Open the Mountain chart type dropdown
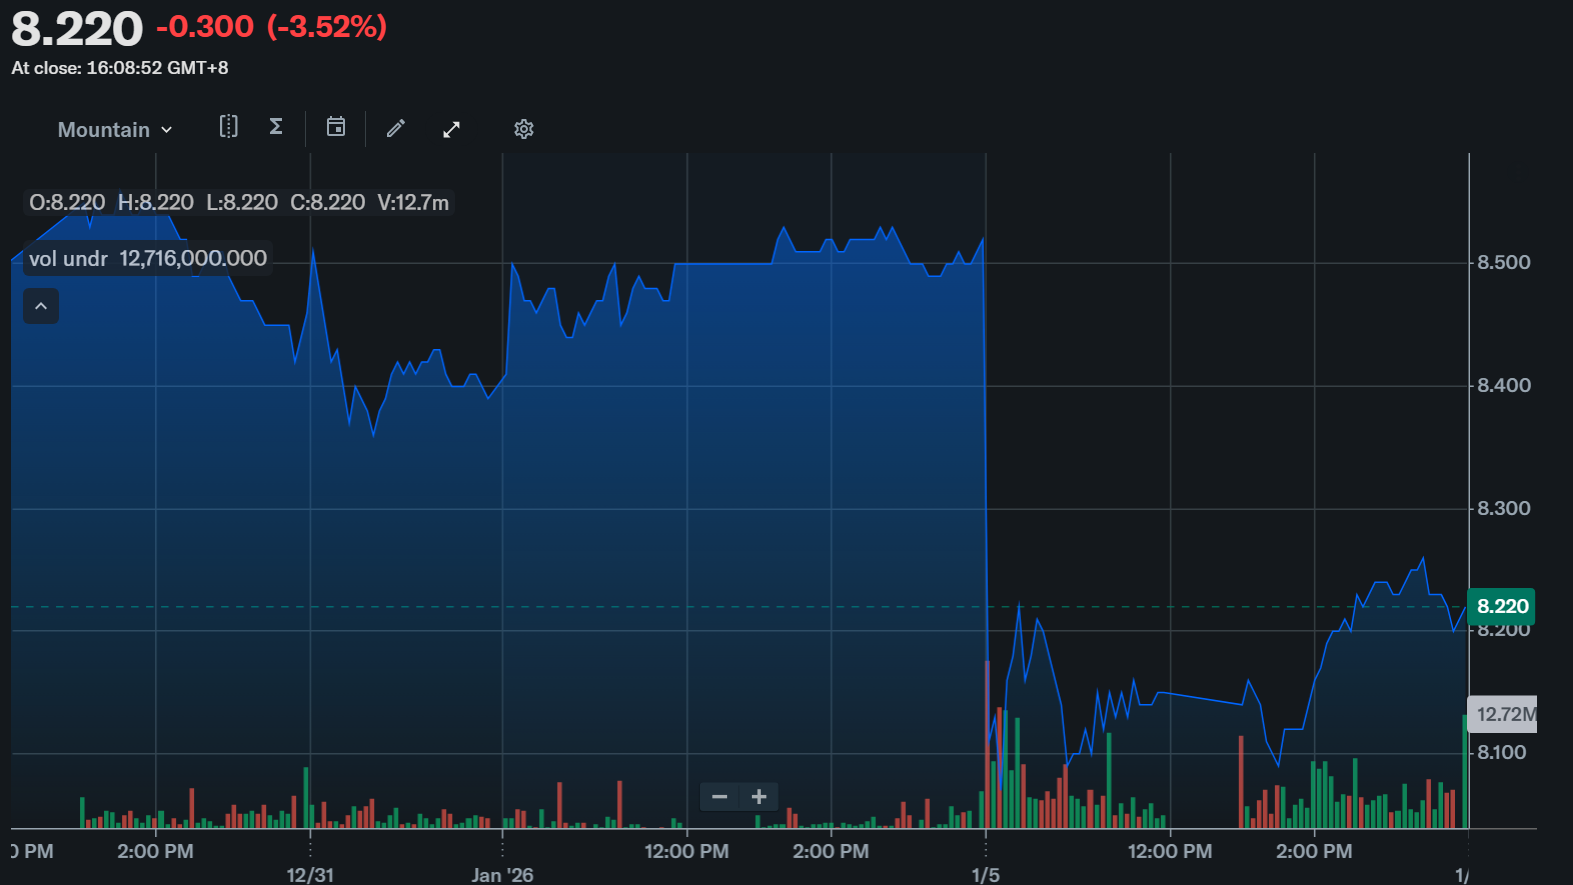Image resolution: width=1573 pixels, height=885 pixels. click(115, 130)
